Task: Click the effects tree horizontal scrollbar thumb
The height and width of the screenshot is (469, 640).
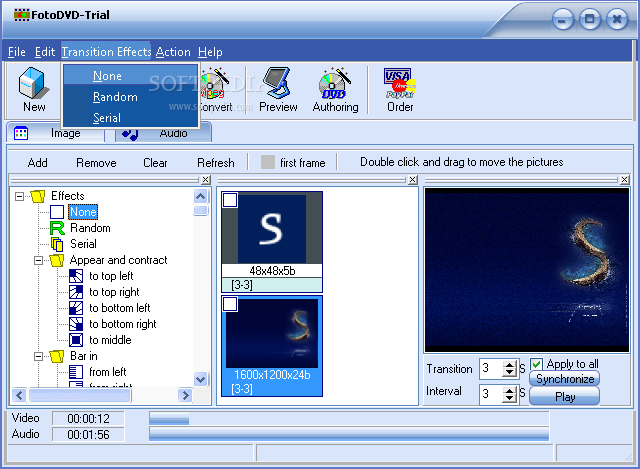Action: coord(80,395)
